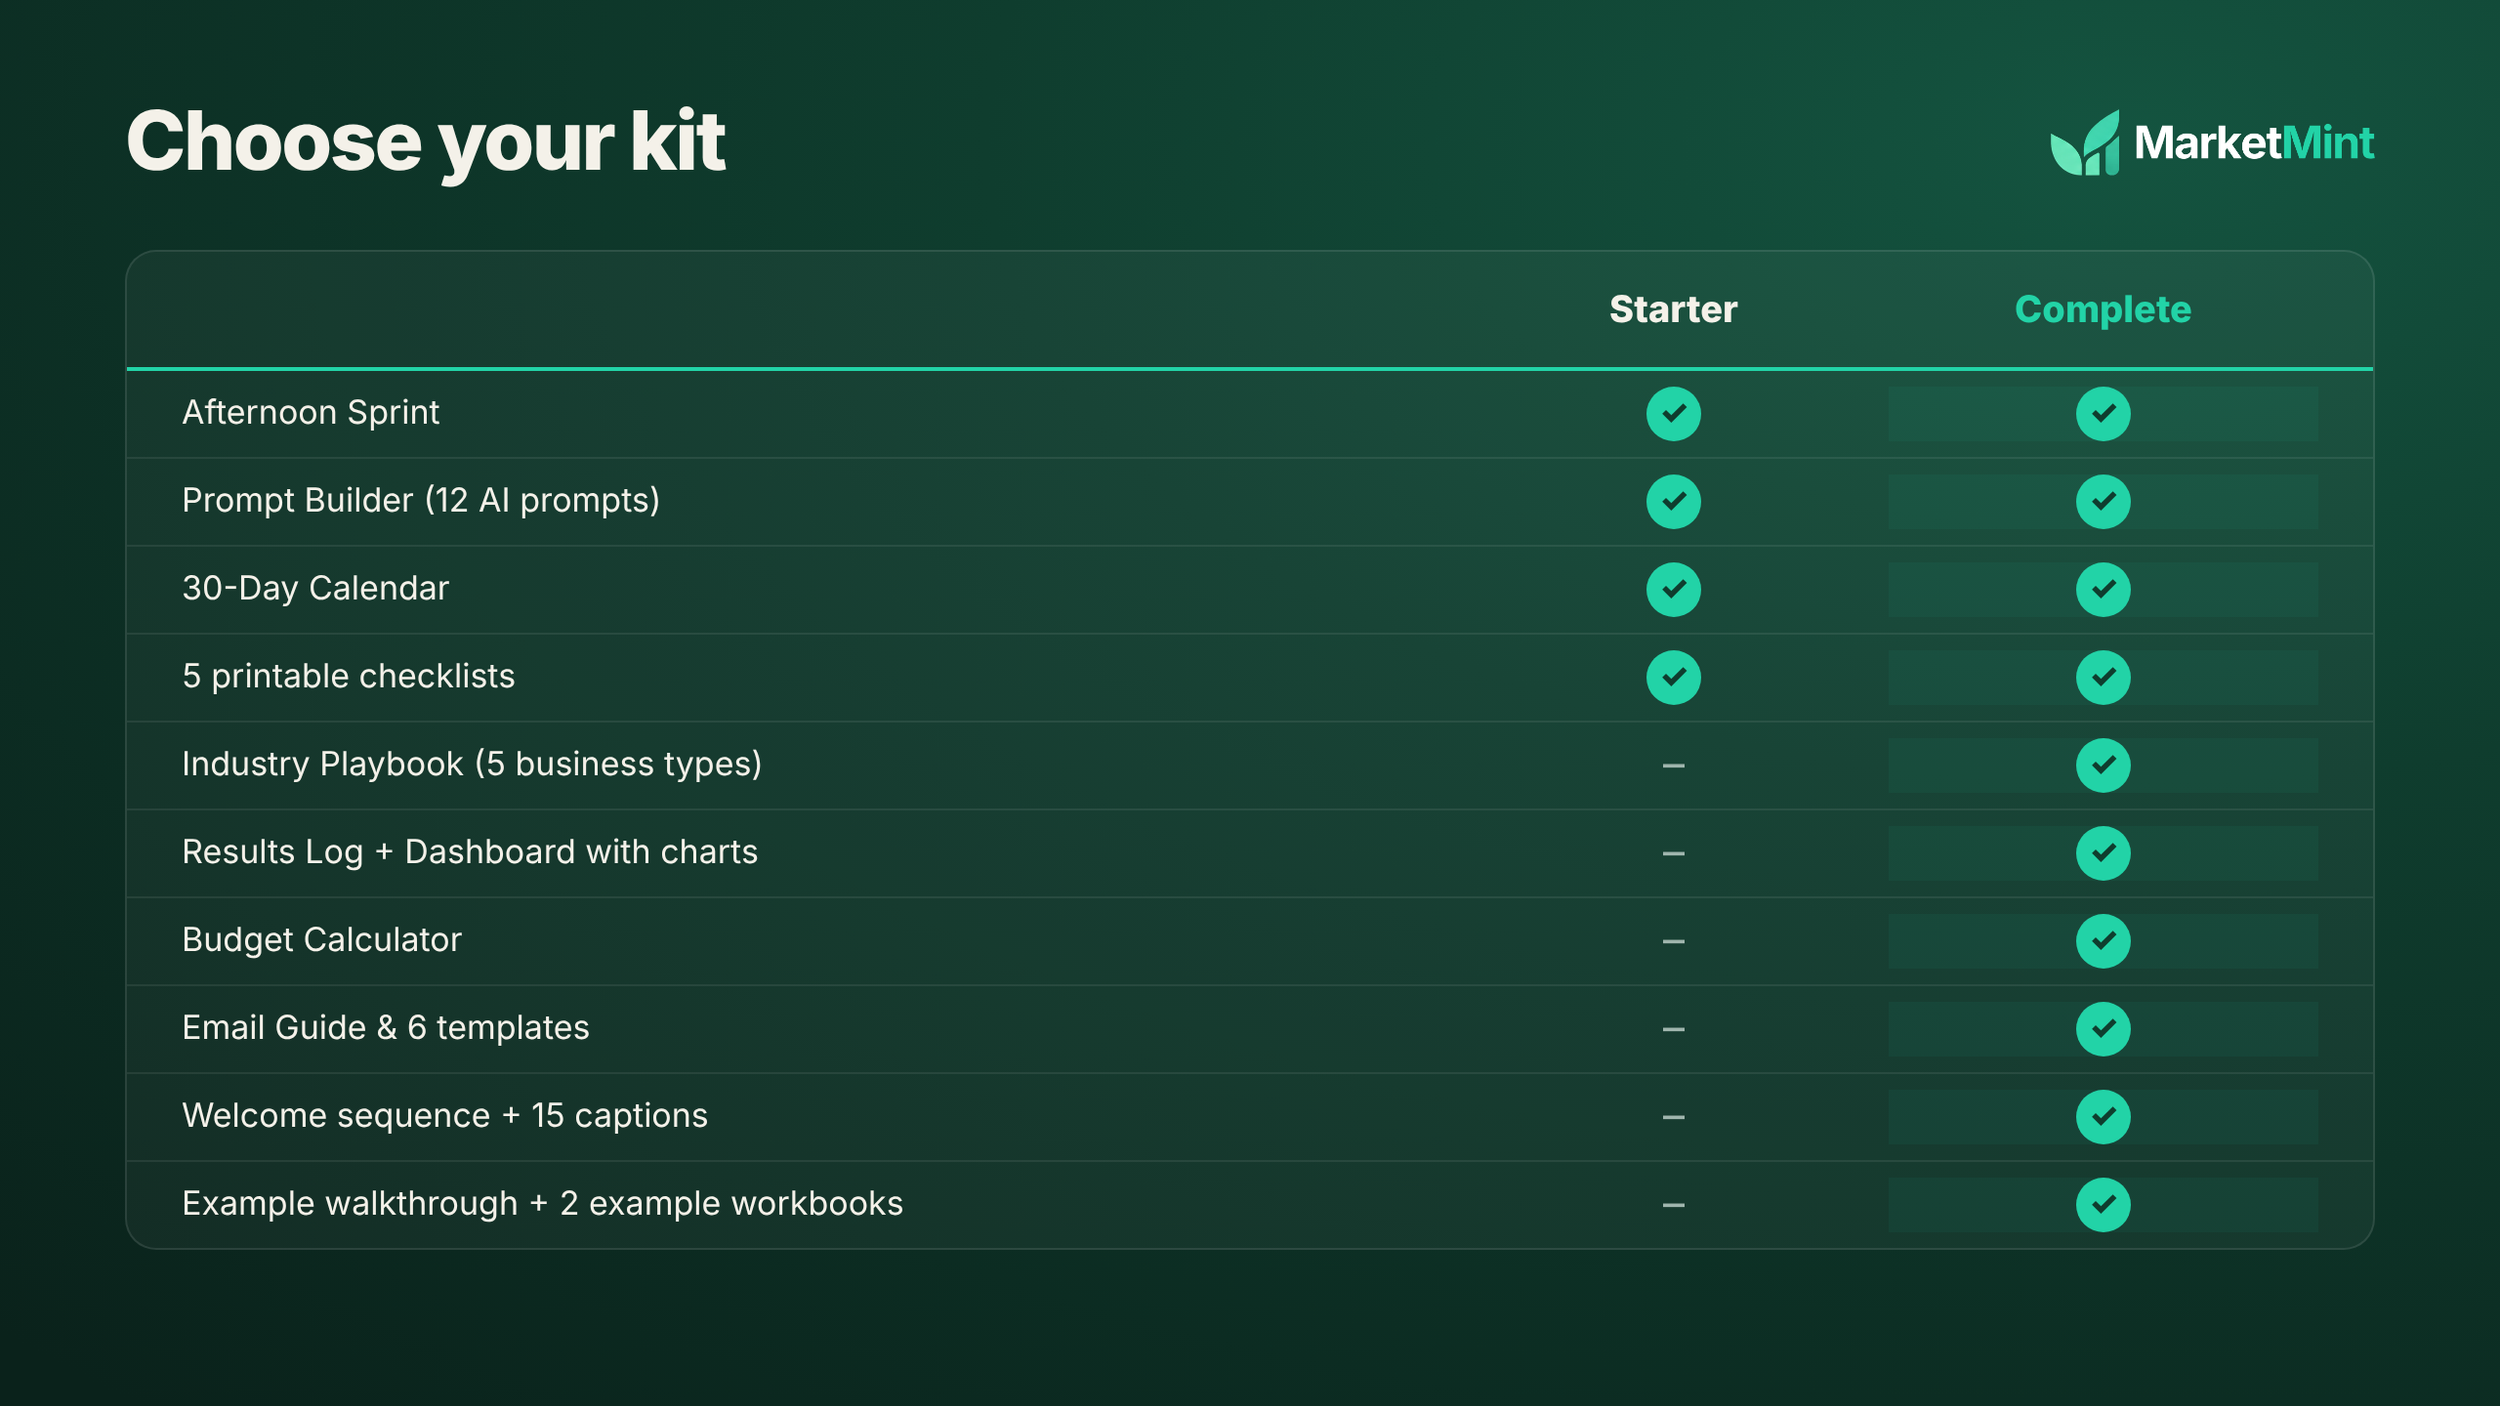Screen dimensions: 2500x1406
Task: Click the Starter checkmark for 30-Day Calendar
Action: [x=1673, y=590]
